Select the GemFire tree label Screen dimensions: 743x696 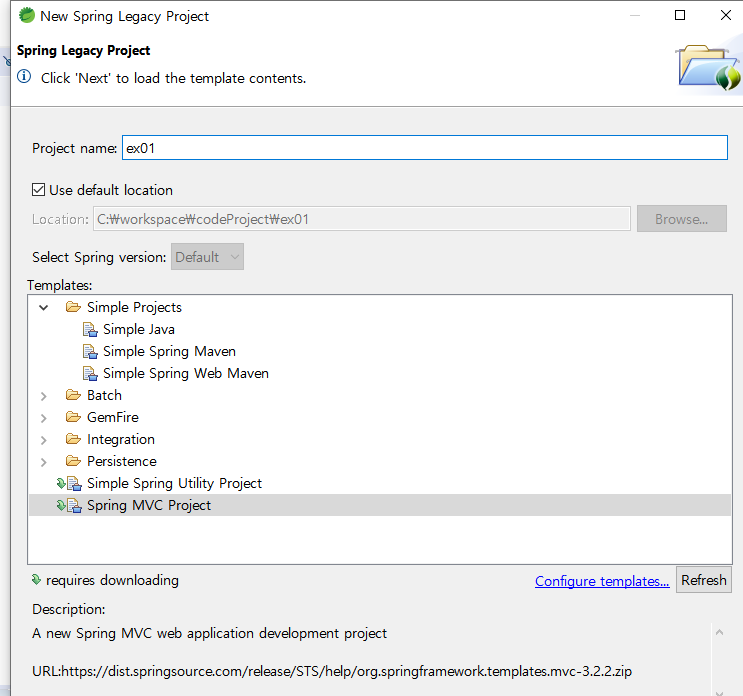pyautogui.click(x=113, y=417)
